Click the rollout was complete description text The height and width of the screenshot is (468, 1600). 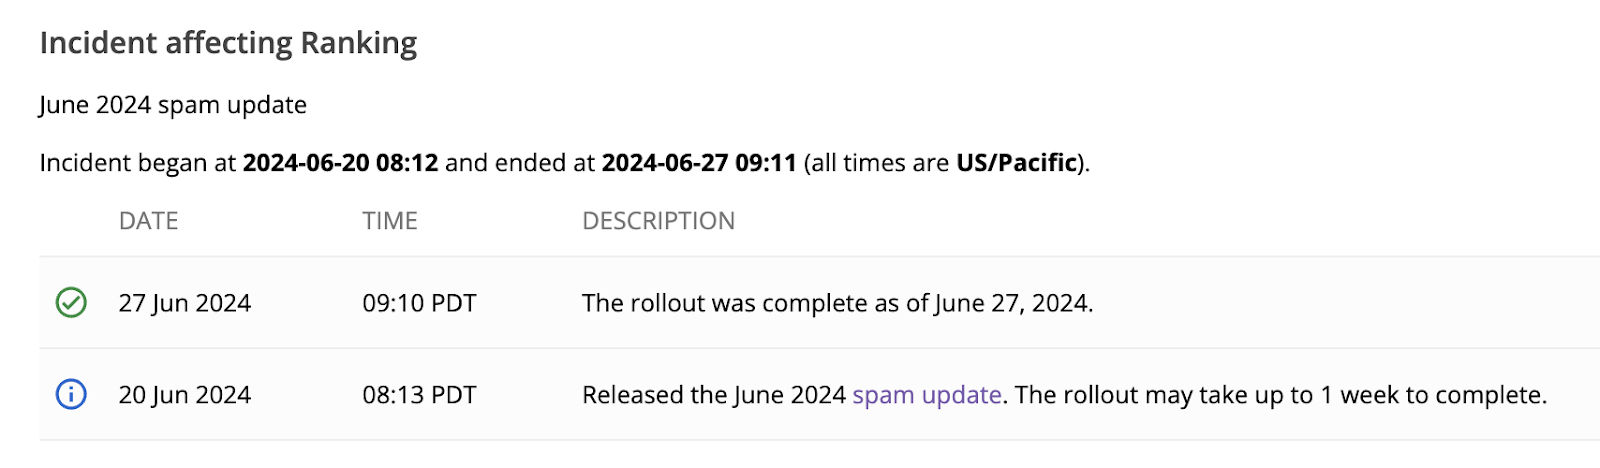[837, 303]
